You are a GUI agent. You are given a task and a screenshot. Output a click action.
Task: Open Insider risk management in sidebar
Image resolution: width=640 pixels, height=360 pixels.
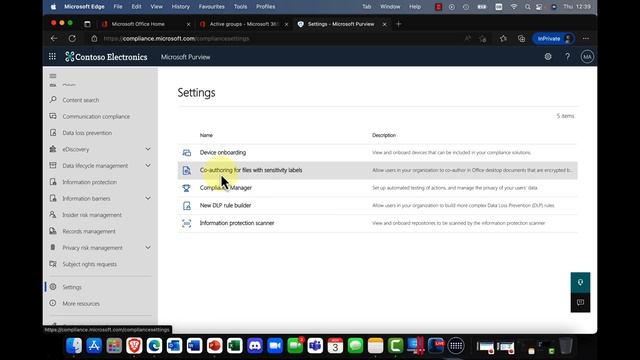[x=92, y=215]
